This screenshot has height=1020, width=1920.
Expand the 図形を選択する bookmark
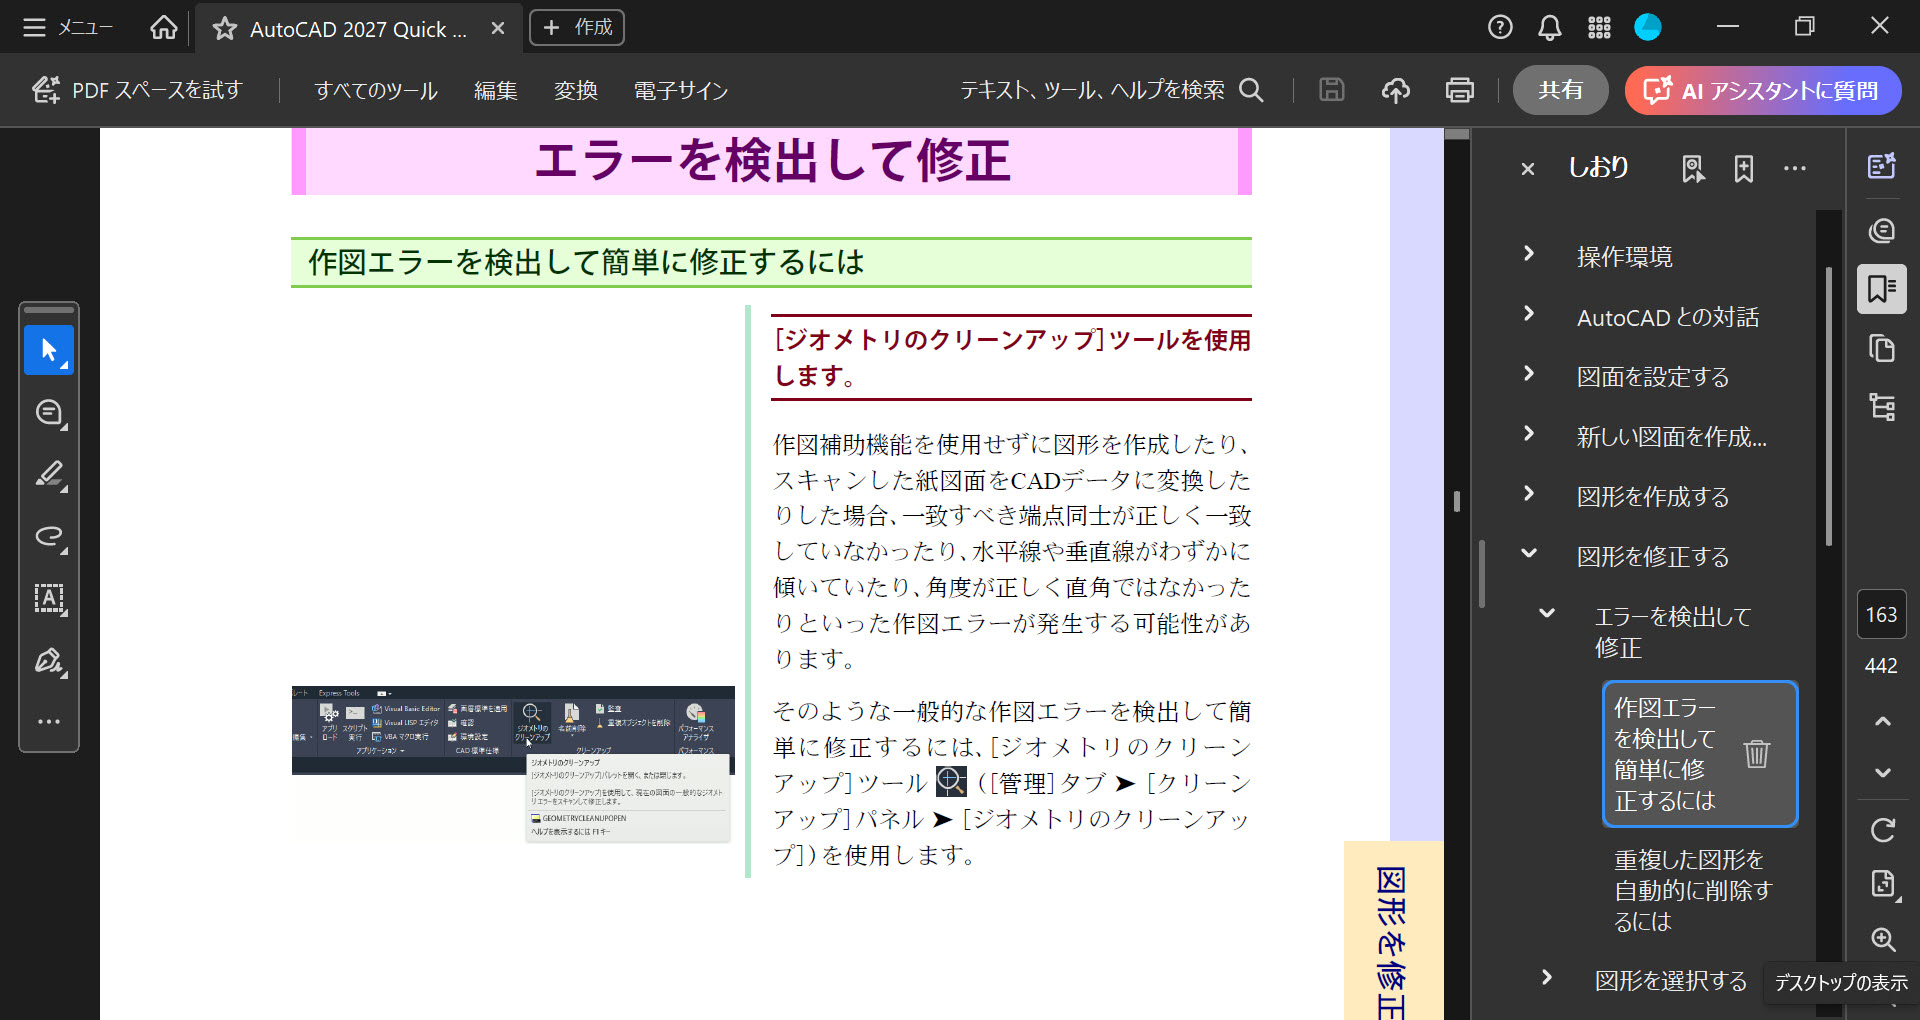[x=1546, y=978]
